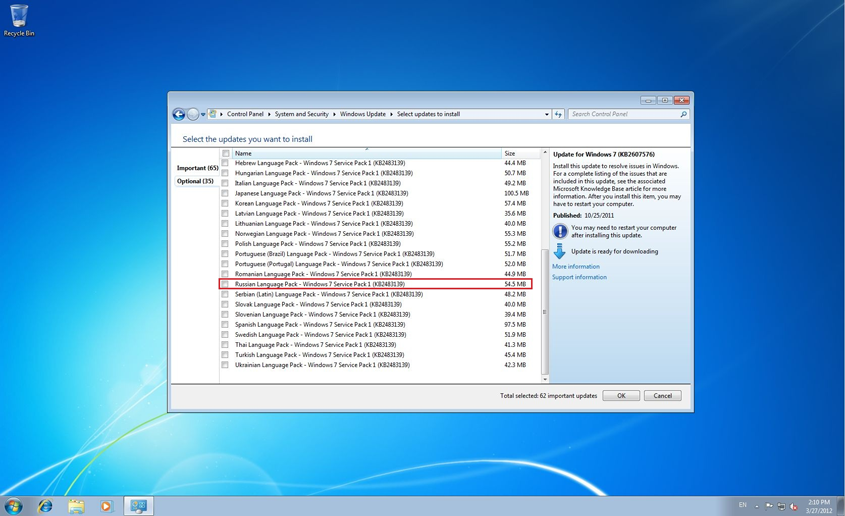Viewport: 845px width, 516px height.
Task: Open the More information link
Action: pos(576,267)
